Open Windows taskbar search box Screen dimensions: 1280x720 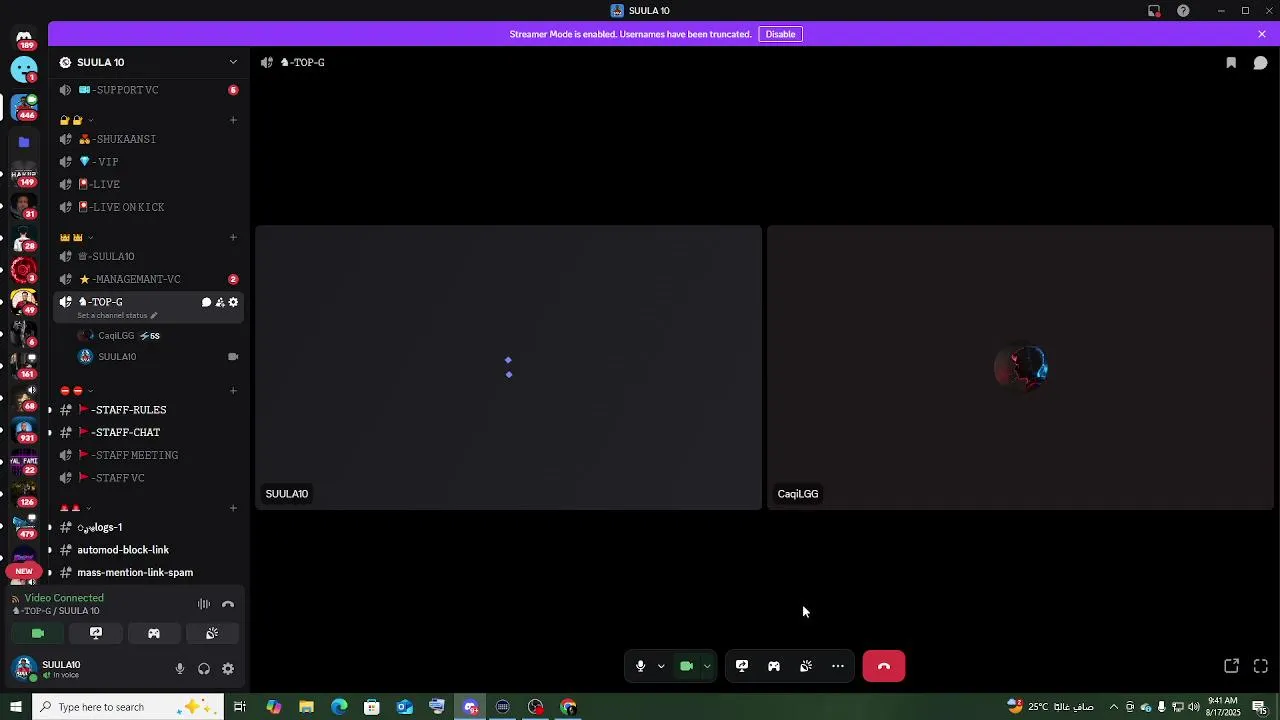[128, 707]
